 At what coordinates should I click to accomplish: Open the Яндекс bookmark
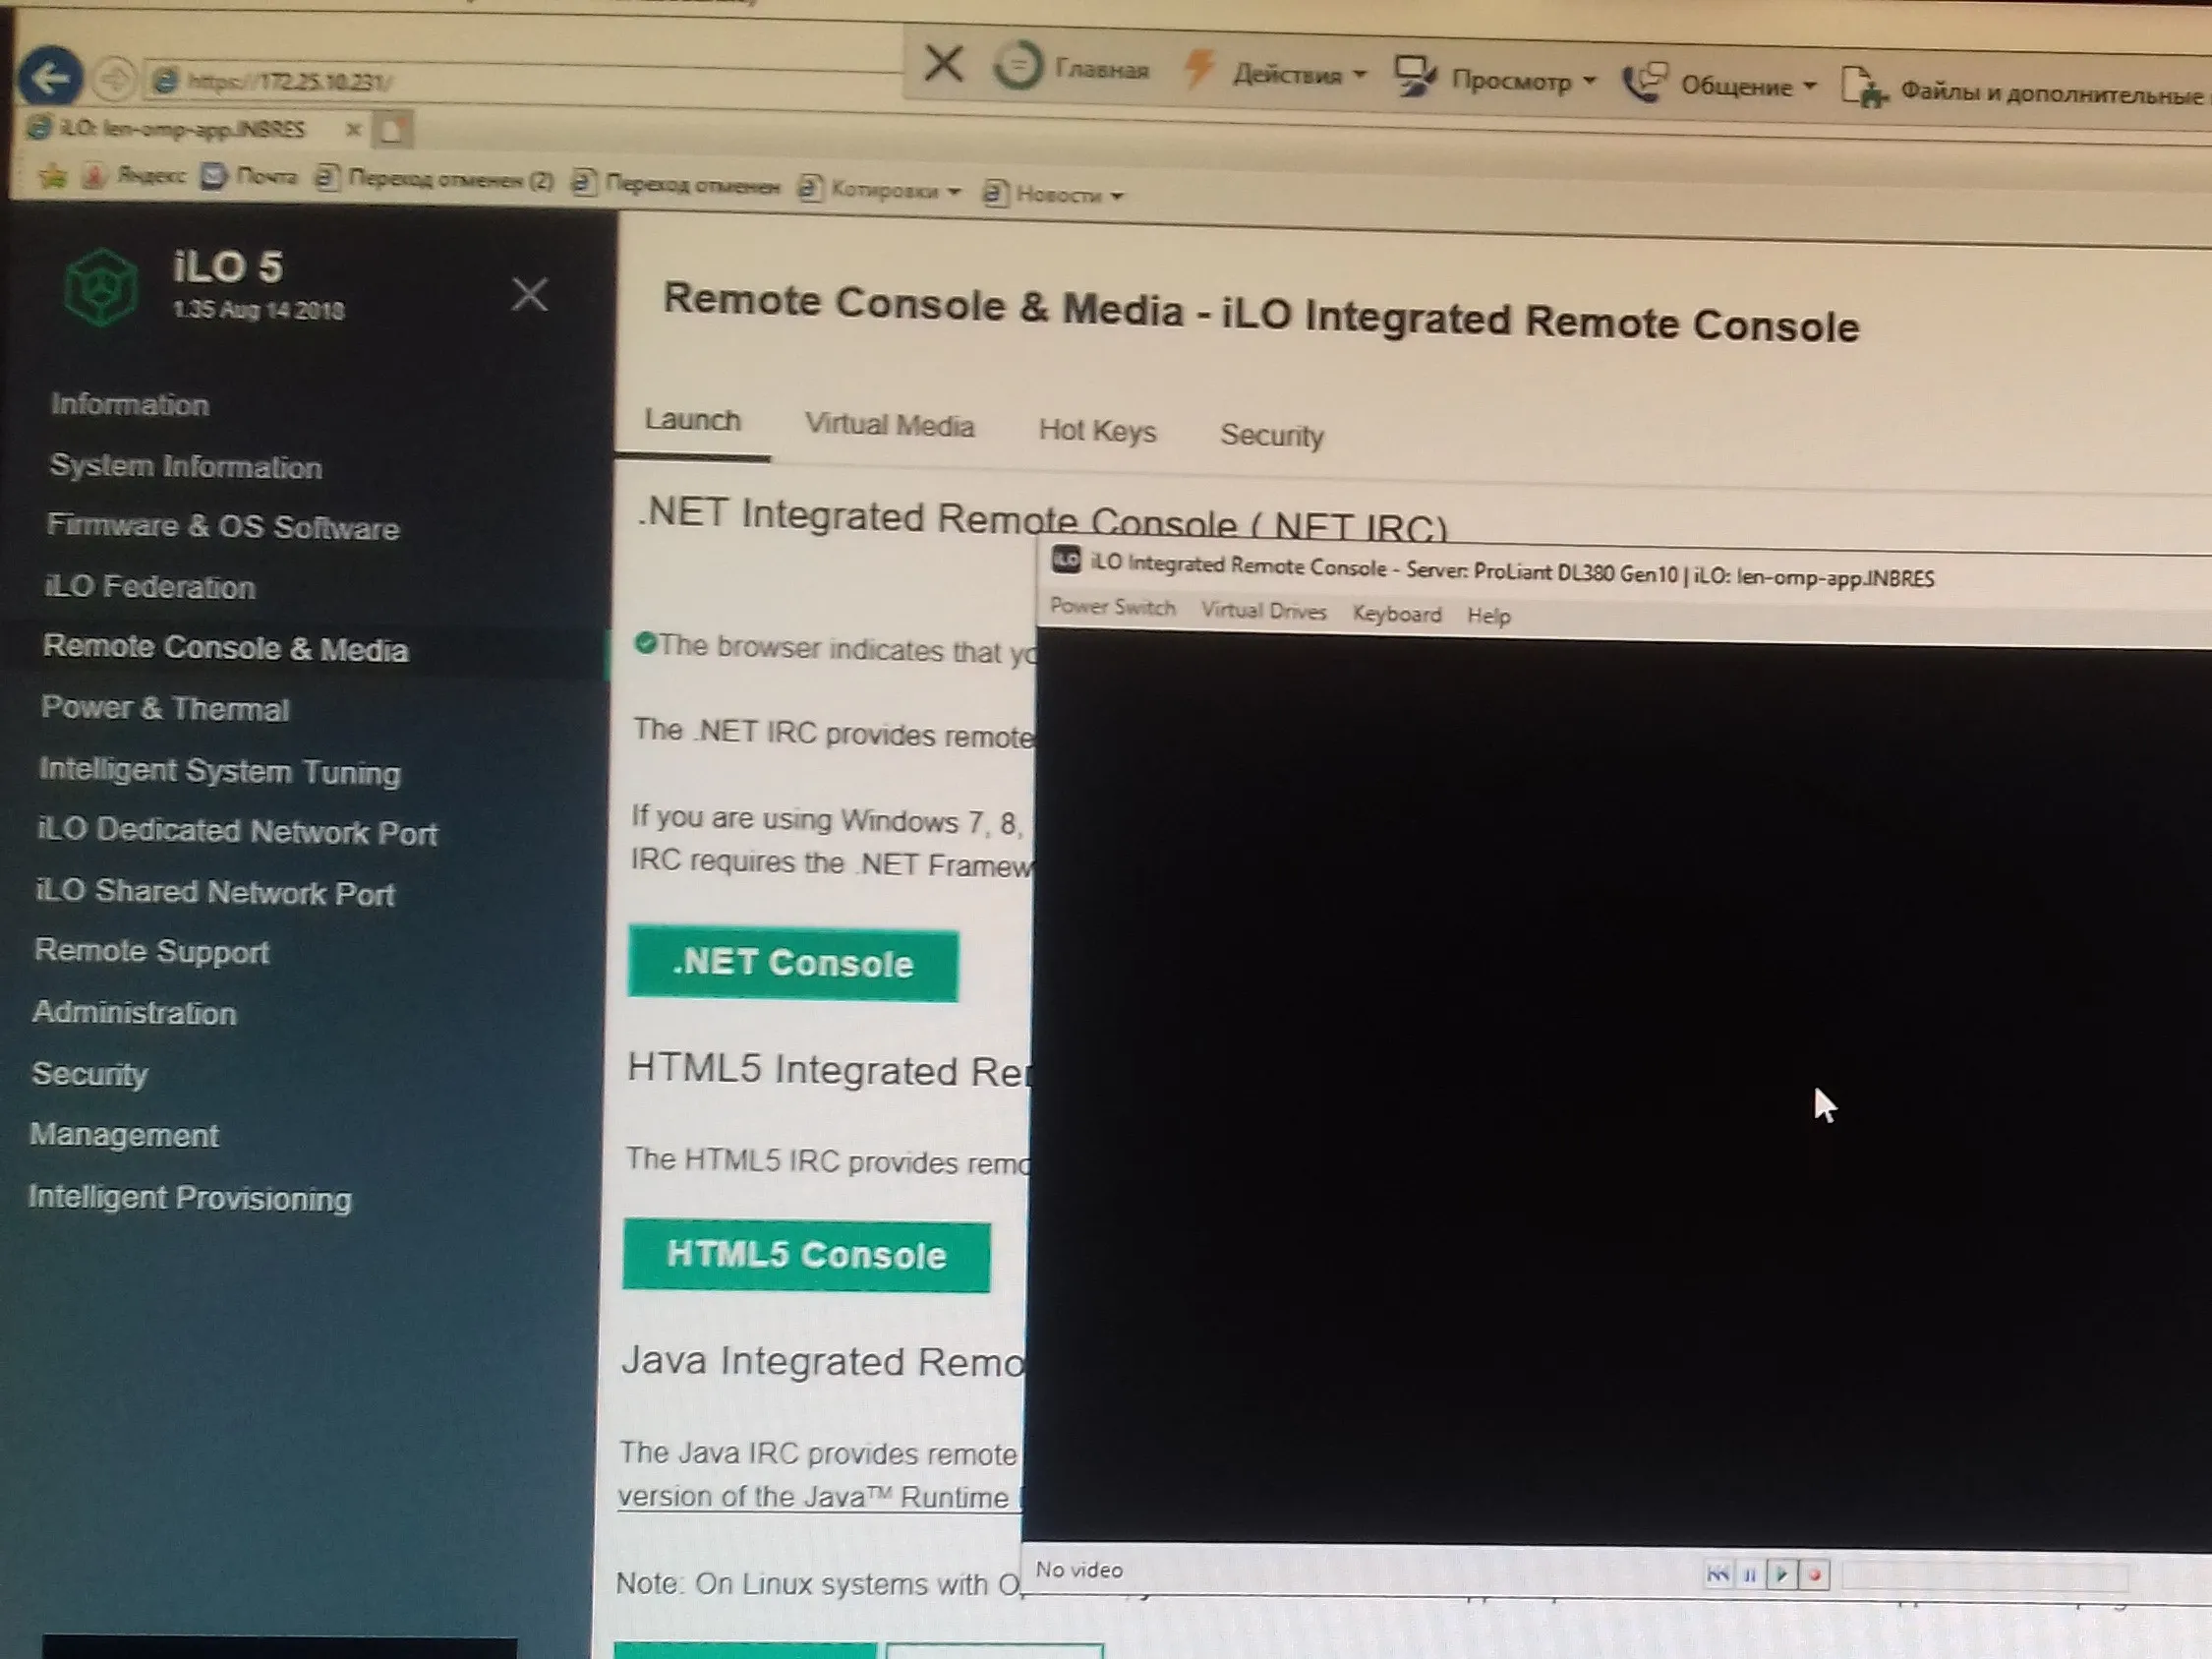tap(135, 176)
